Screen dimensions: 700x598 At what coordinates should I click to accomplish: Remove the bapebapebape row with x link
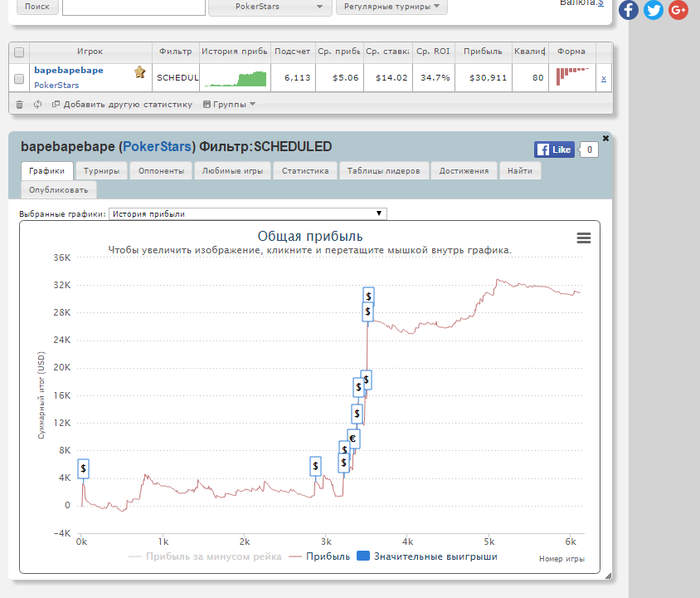[x=604, y=79]
